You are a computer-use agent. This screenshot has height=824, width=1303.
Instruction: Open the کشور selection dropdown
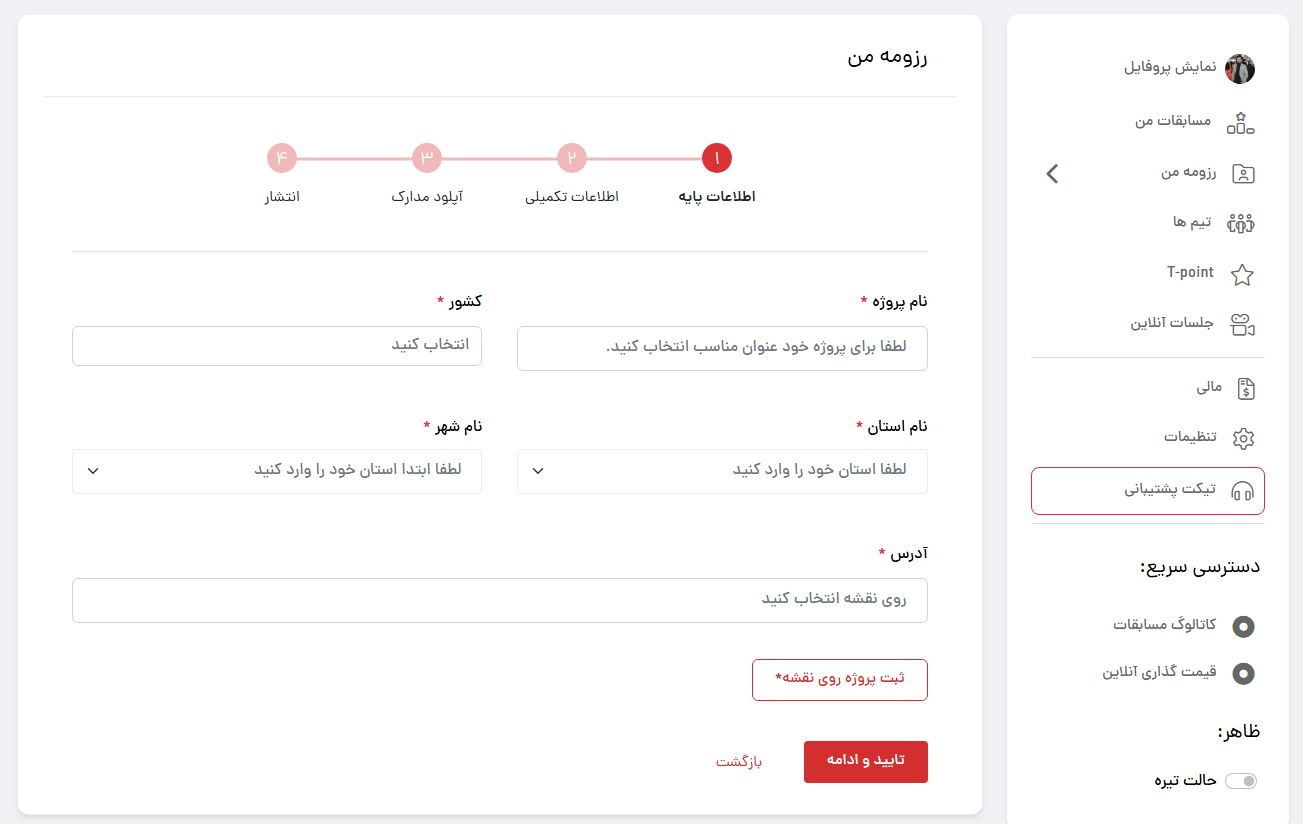276,345
